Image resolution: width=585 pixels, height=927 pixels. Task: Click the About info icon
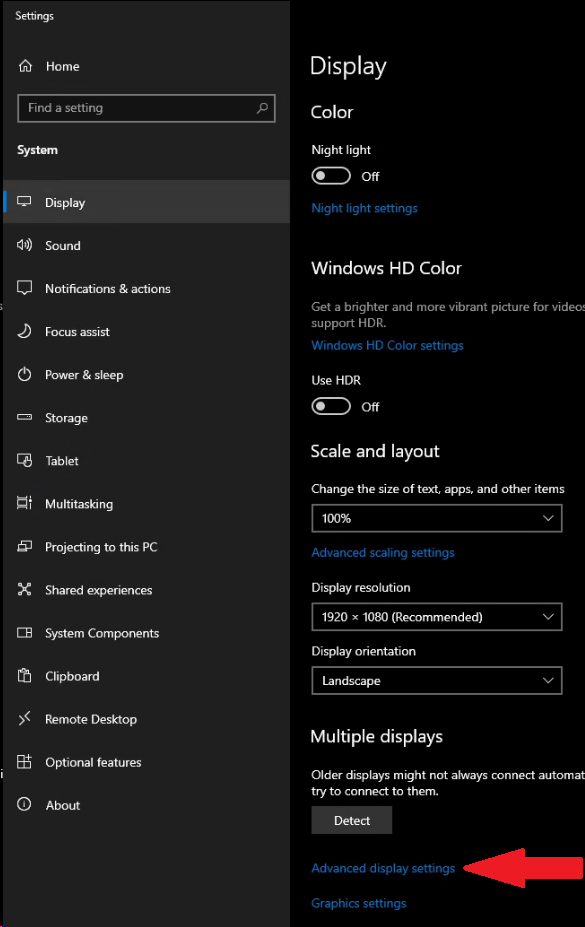pos(24,804)
